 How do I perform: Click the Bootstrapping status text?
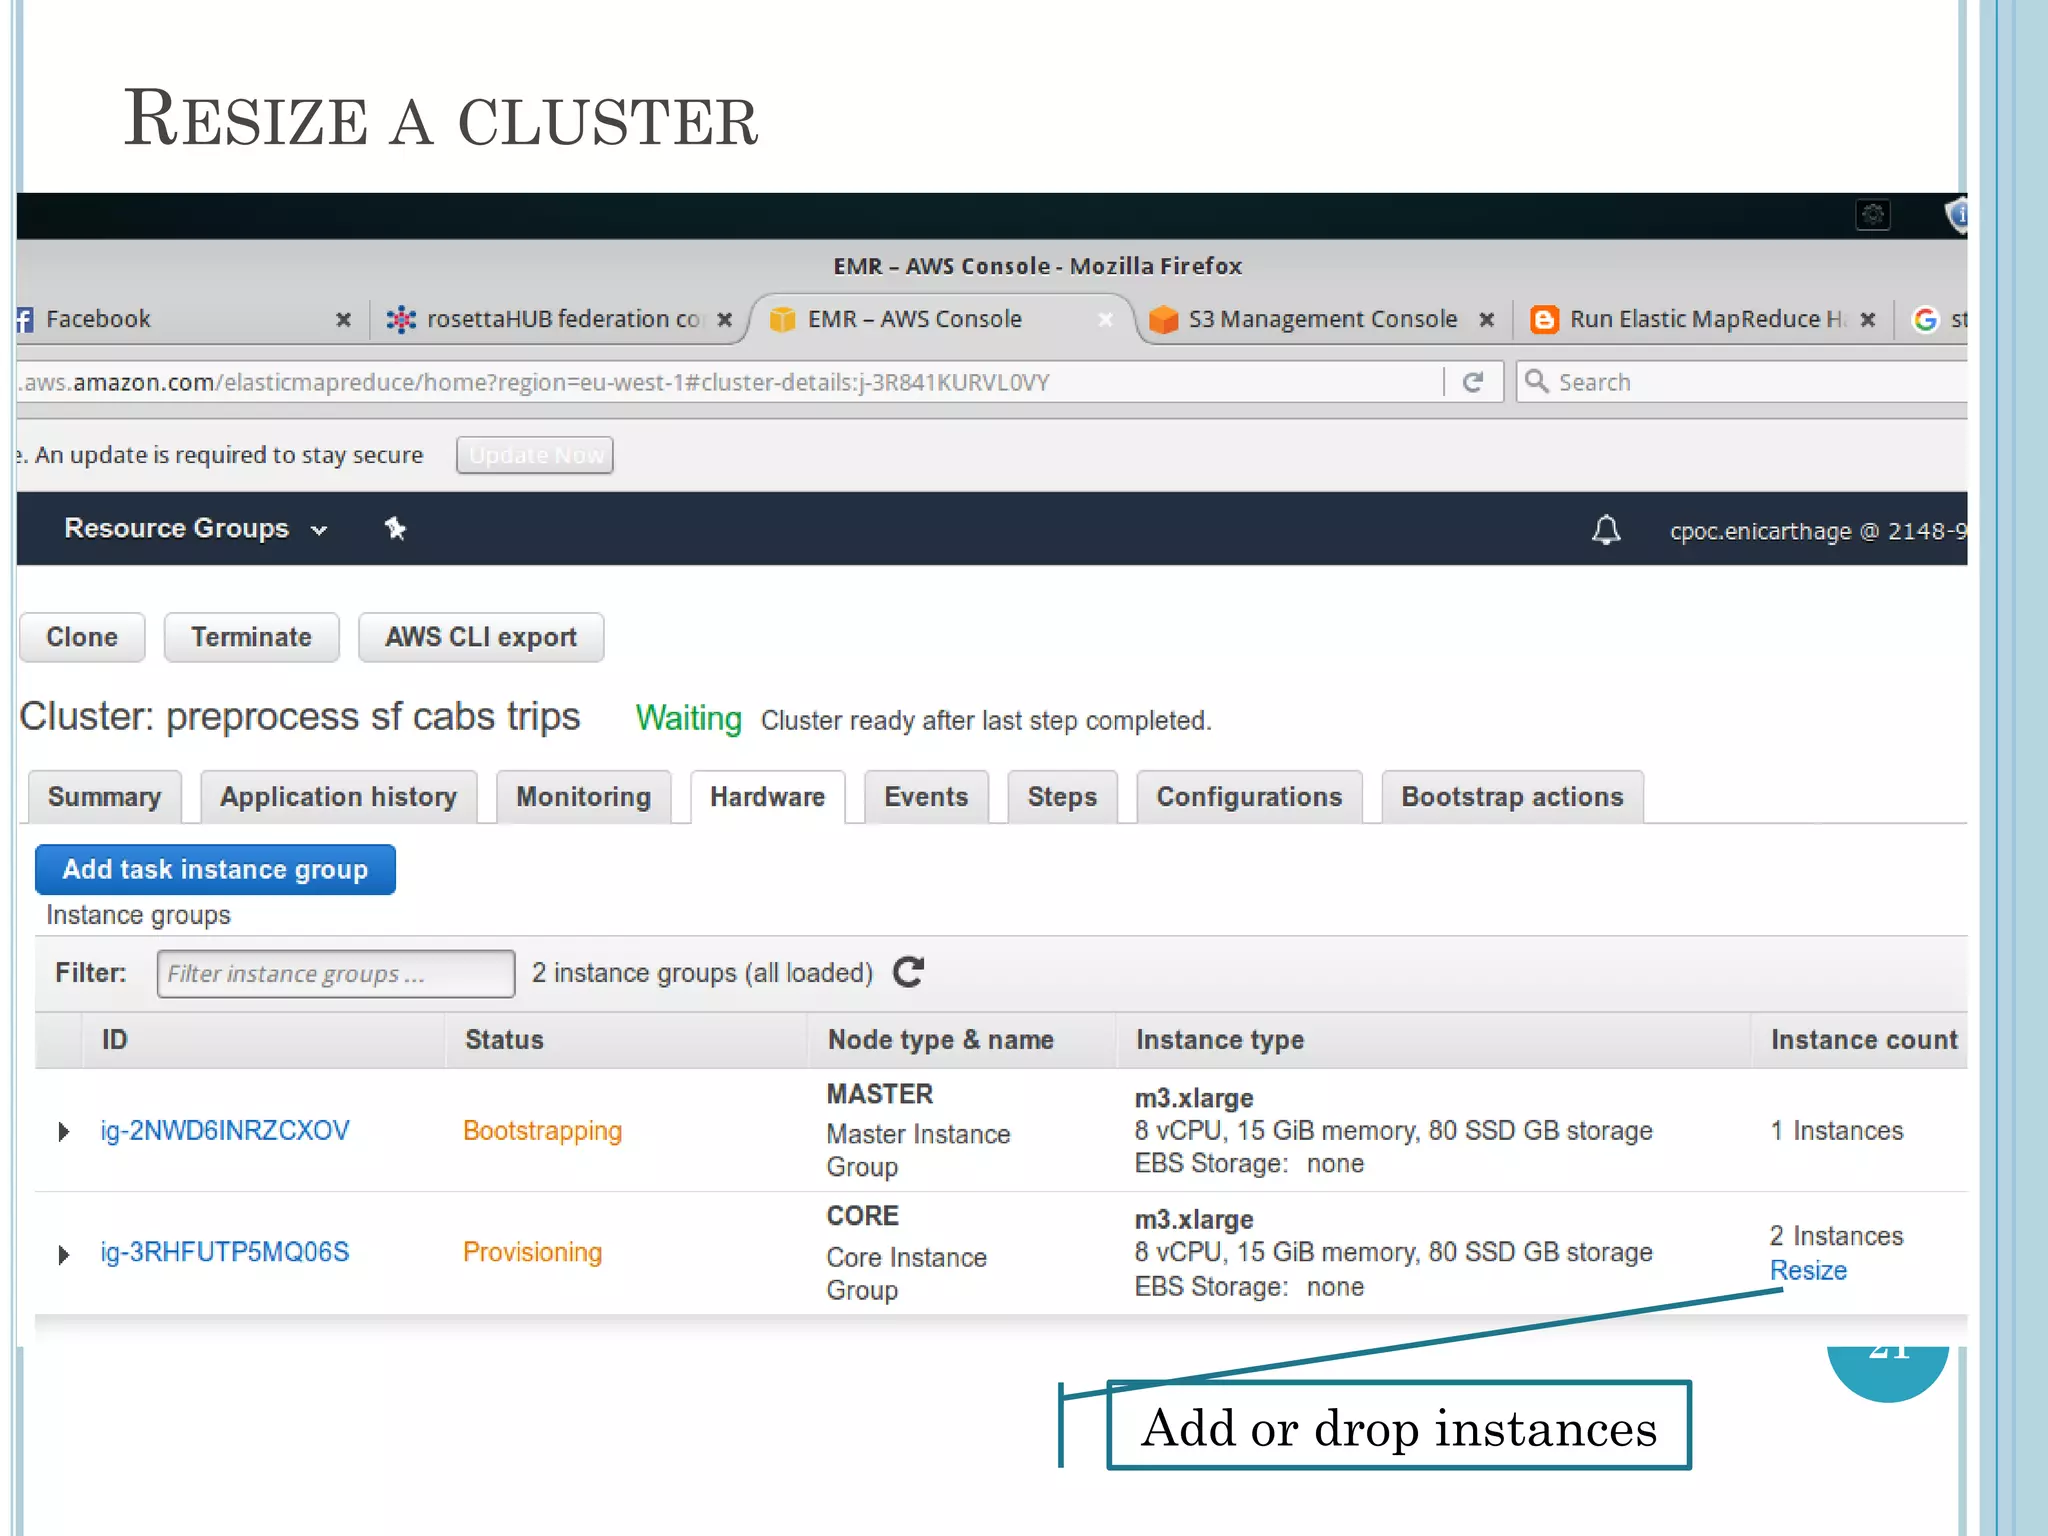tap(543, 1131)
